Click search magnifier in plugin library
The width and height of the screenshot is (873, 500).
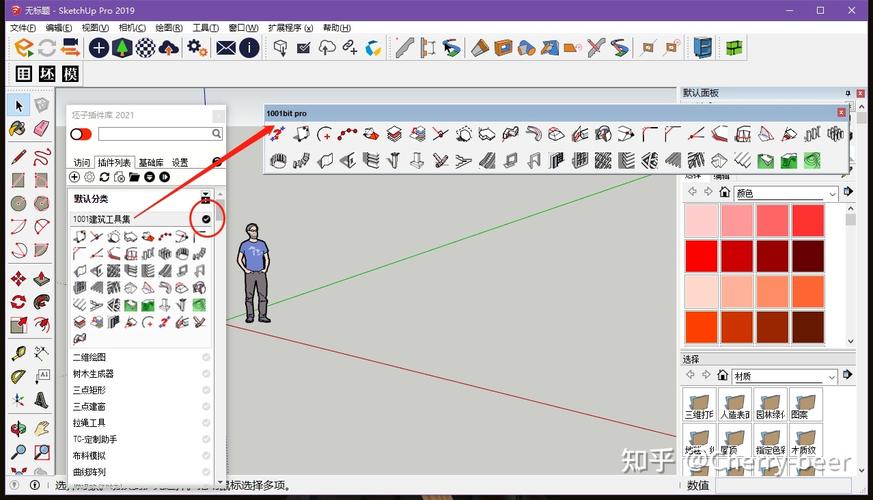(216, 134)
